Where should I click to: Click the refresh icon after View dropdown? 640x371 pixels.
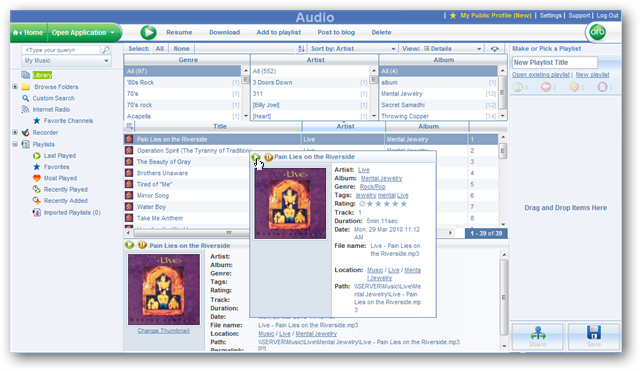(x=494, y=49)
